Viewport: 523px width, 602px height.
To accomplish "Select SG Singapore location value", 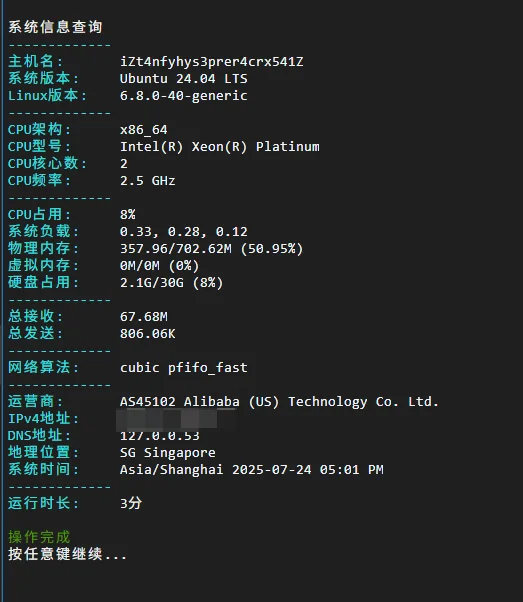I will 167,453.
